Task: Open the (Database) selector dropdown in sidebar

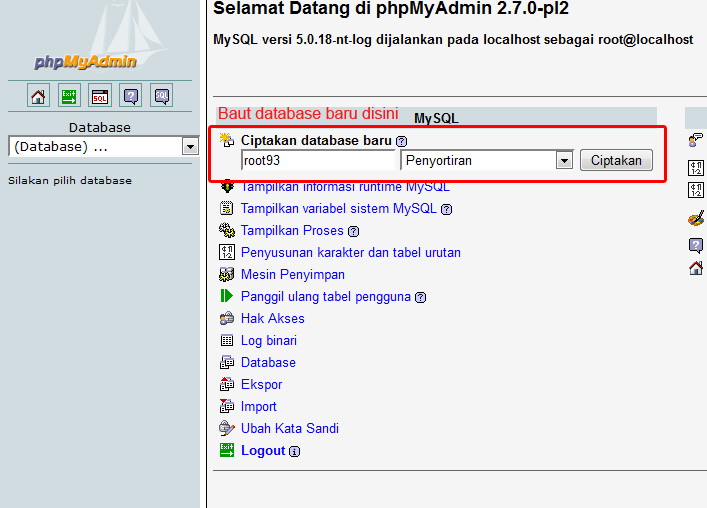Action: click(104, 146)
